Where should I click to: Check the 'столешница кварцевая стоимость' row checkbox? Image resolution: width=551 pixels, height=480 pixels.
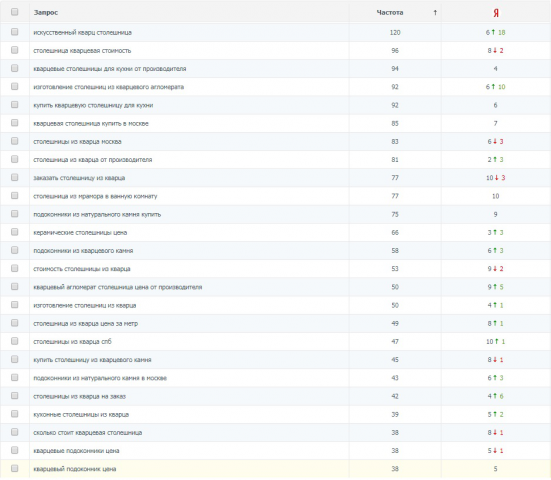pos(14,50)
